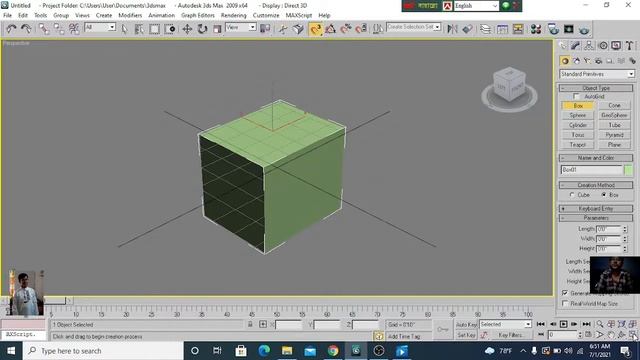Image resolution: width=640 pixels, height=360 pixels.
Task: Click the Go to End button
Action: [x=587, y=324]
